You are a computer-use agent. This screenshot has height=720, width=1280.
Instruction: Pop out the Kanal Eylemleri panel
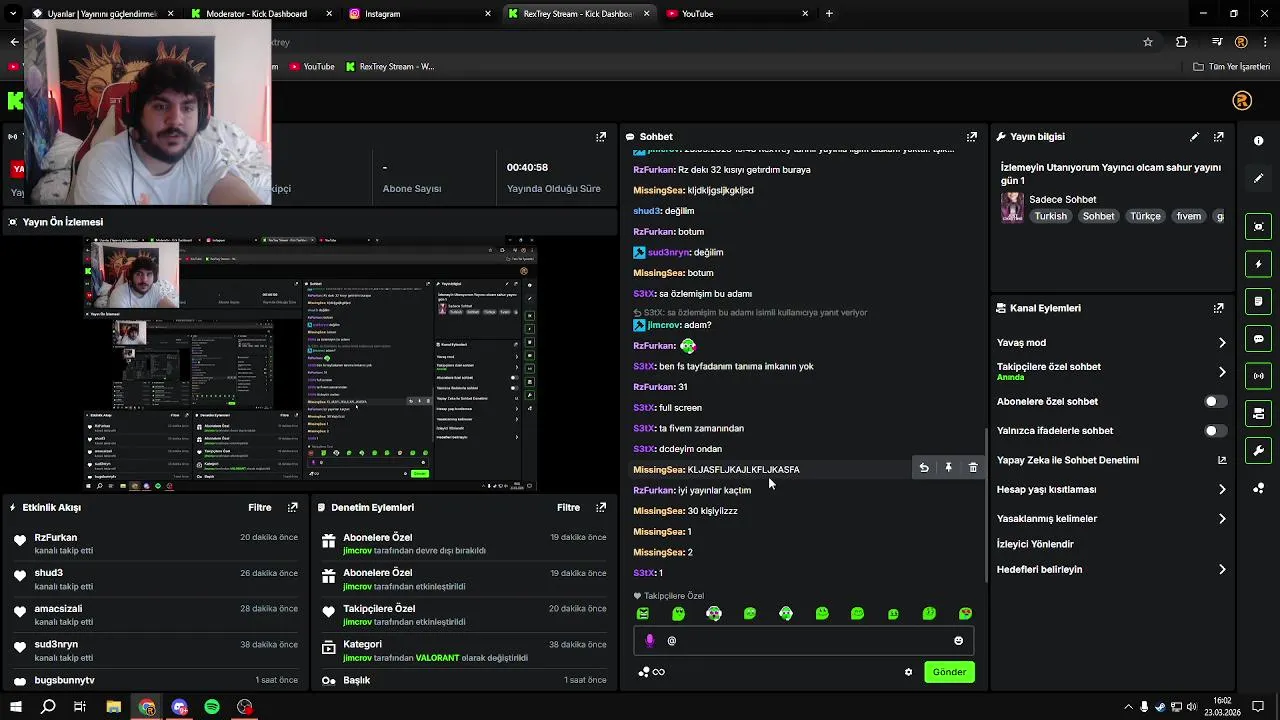[1218, 309]
